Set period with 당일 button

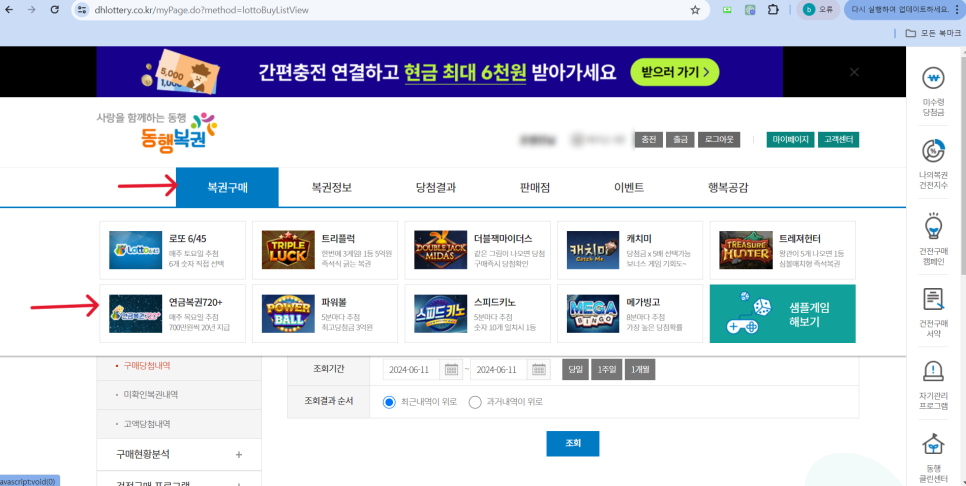coord(575,370)
